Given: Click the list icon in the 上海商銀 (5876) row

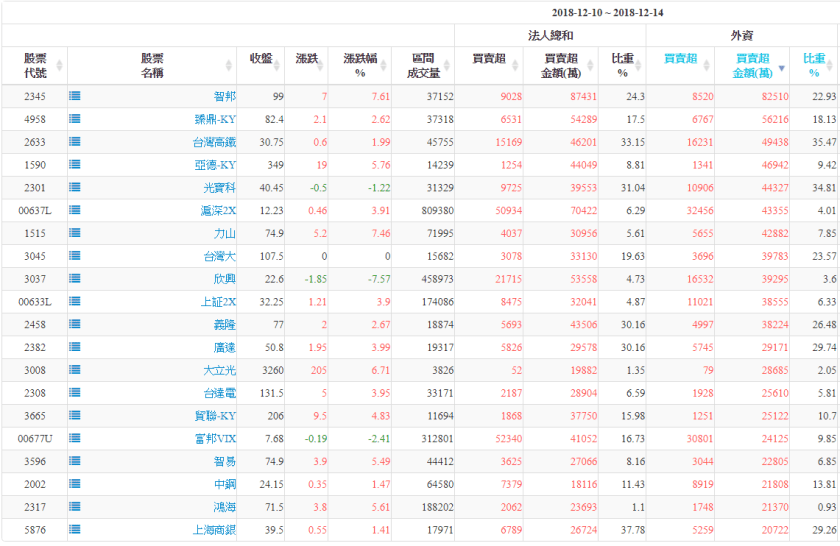Looking at the screenshot, I should pyautogui.click(x=75, y=530).
